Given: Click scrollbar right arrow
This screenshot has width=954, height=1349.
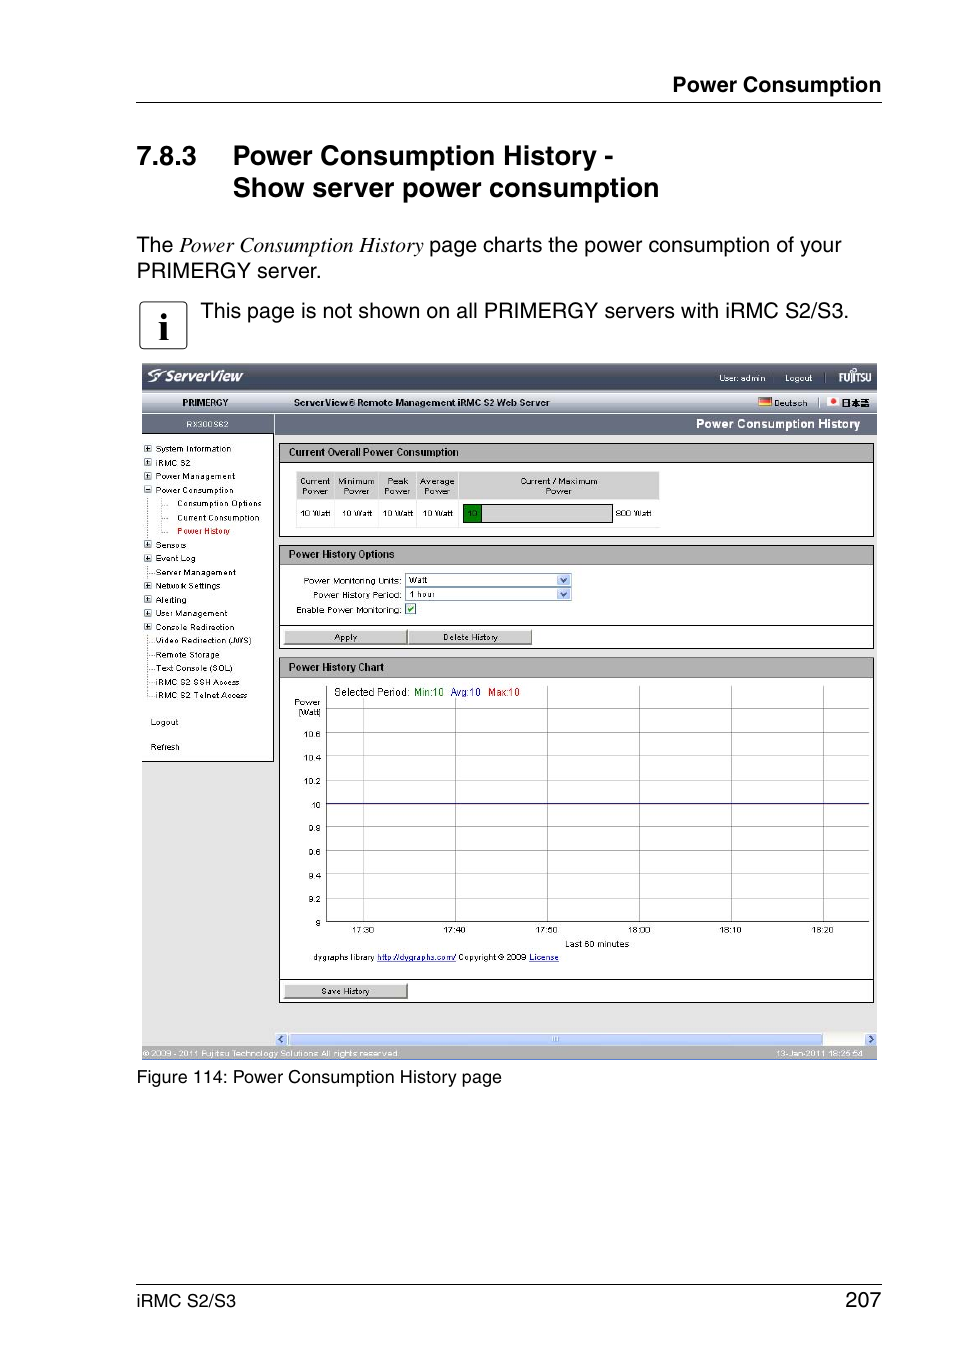Looking at the screenshot, I should (x=870, y=1039).
